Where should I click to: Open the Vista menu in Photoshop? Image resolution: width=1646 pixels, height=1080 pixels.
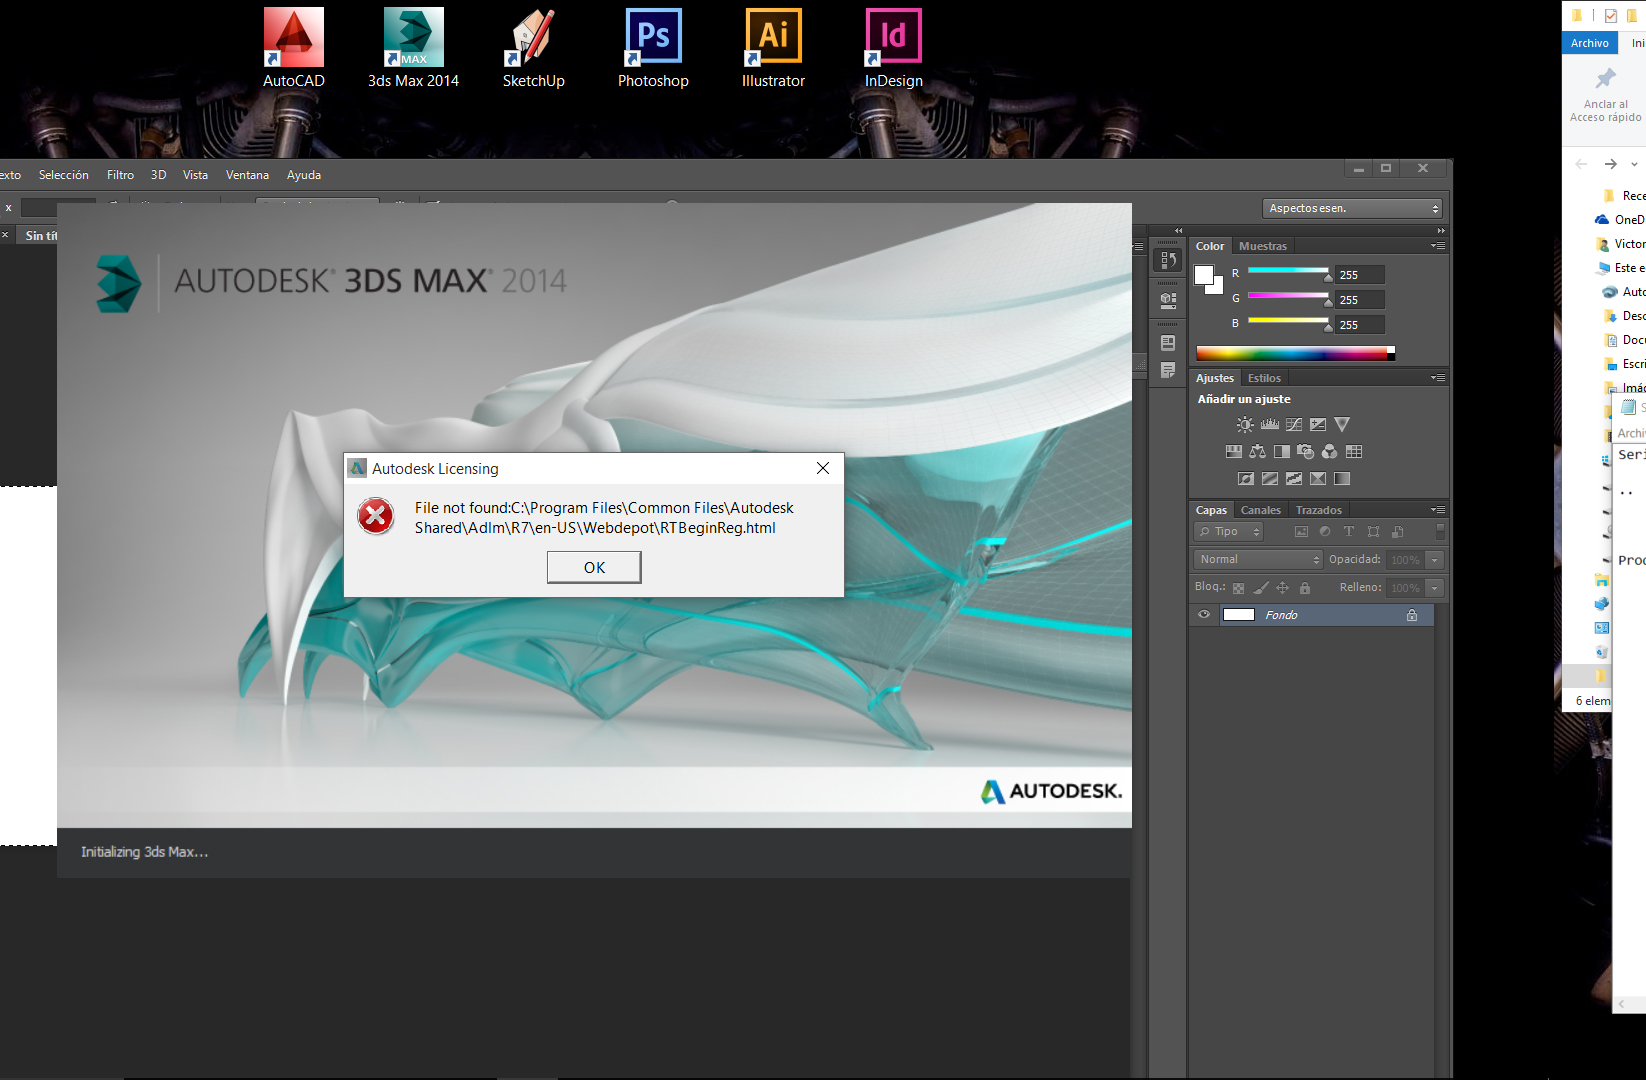pyautogui.click(x=195, y=175)
